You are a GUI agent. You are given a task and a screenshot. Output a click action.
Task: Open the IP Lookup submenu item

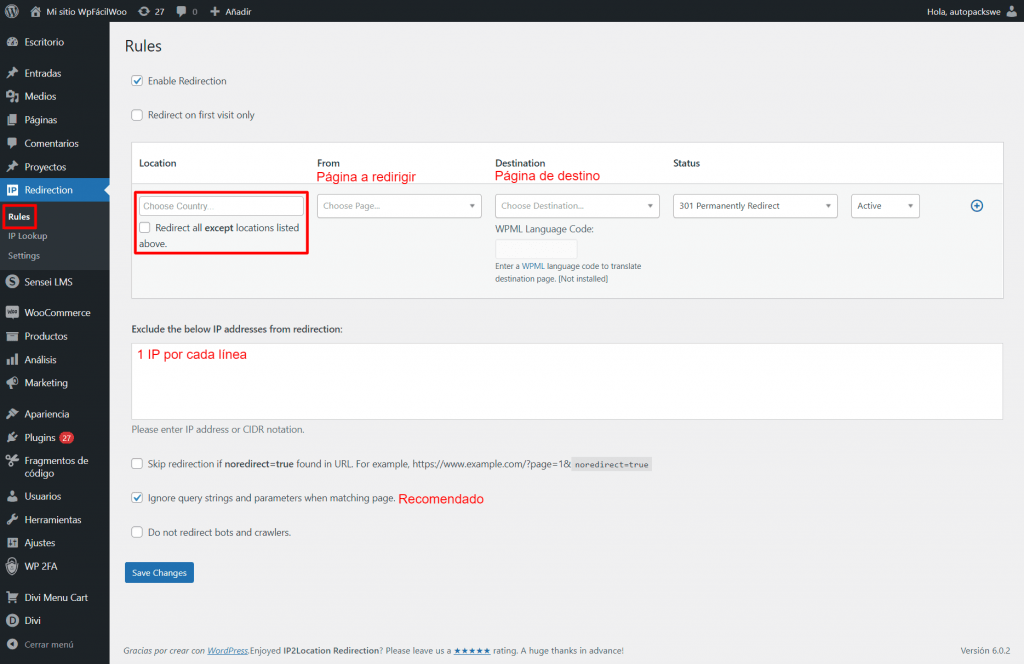27,236
